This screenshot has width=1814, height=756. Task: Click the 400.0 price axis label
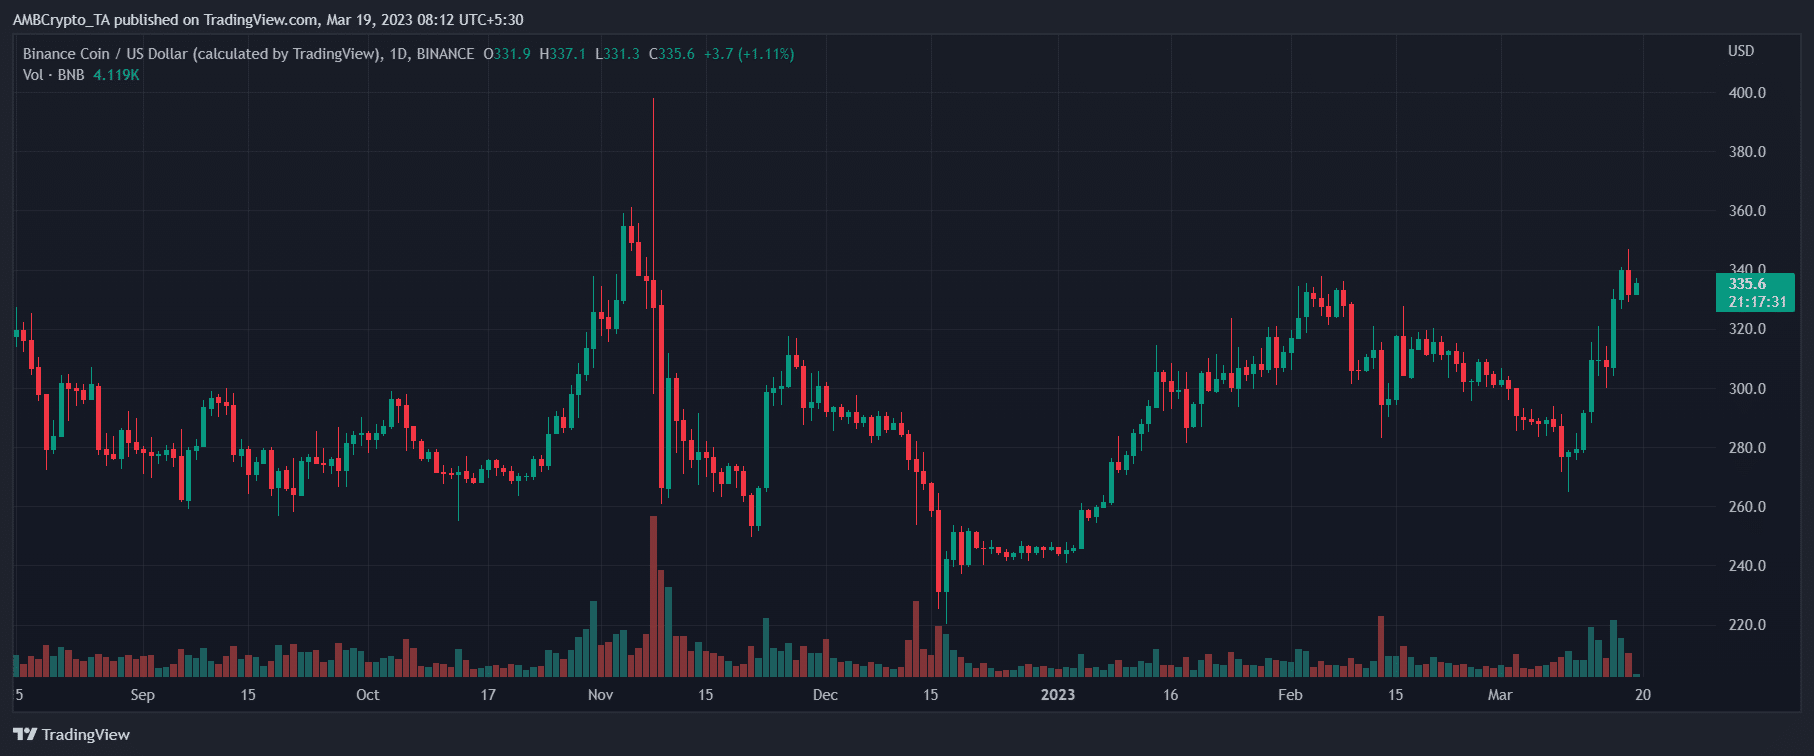[1747, 93]
